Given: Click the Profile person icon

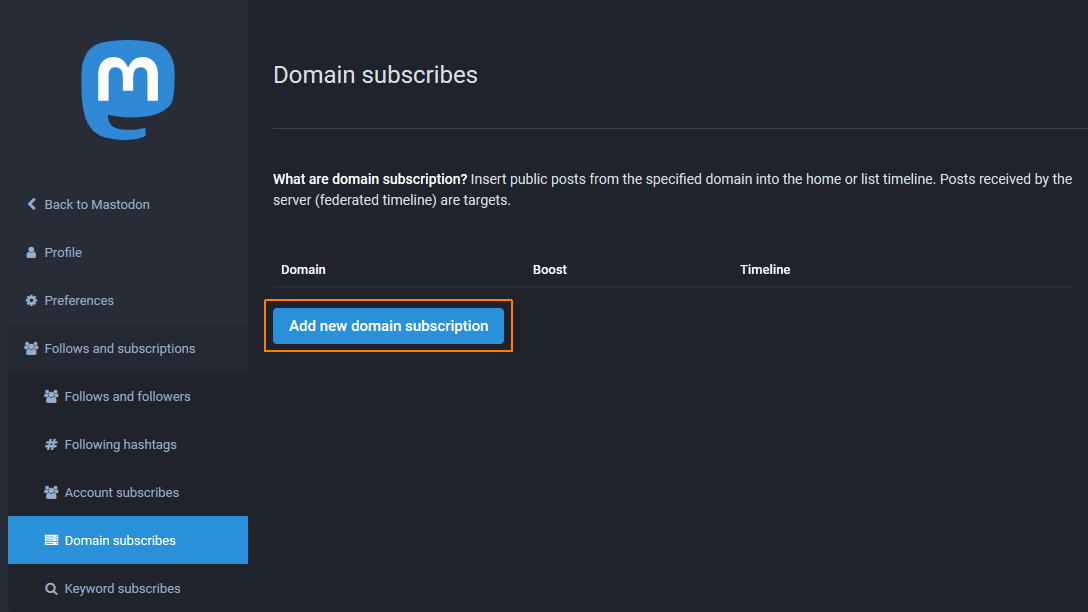Looking at the screenshot, I should coord(32,252).
